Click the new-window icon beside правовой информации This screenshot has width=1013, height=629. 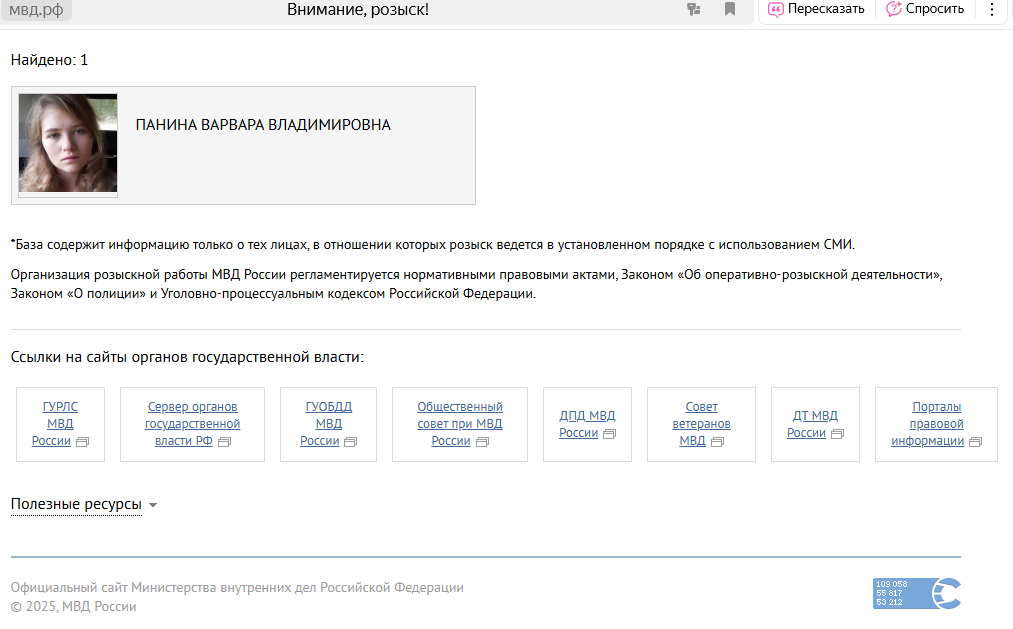coord(976,442)
